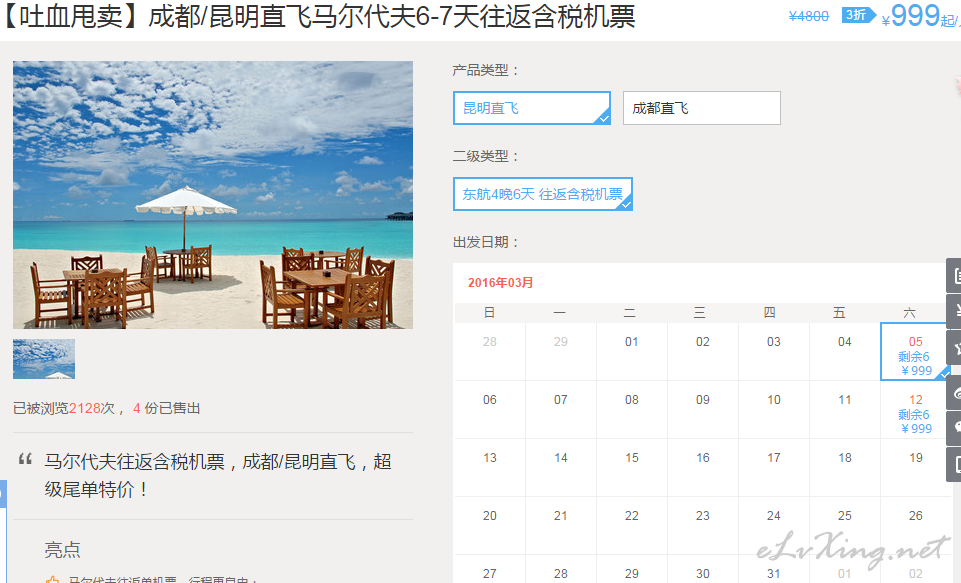This screenshot has width=961, height=583.
Task: Pick departure date 12 with ¥999 price
Action: click(916, 410)
